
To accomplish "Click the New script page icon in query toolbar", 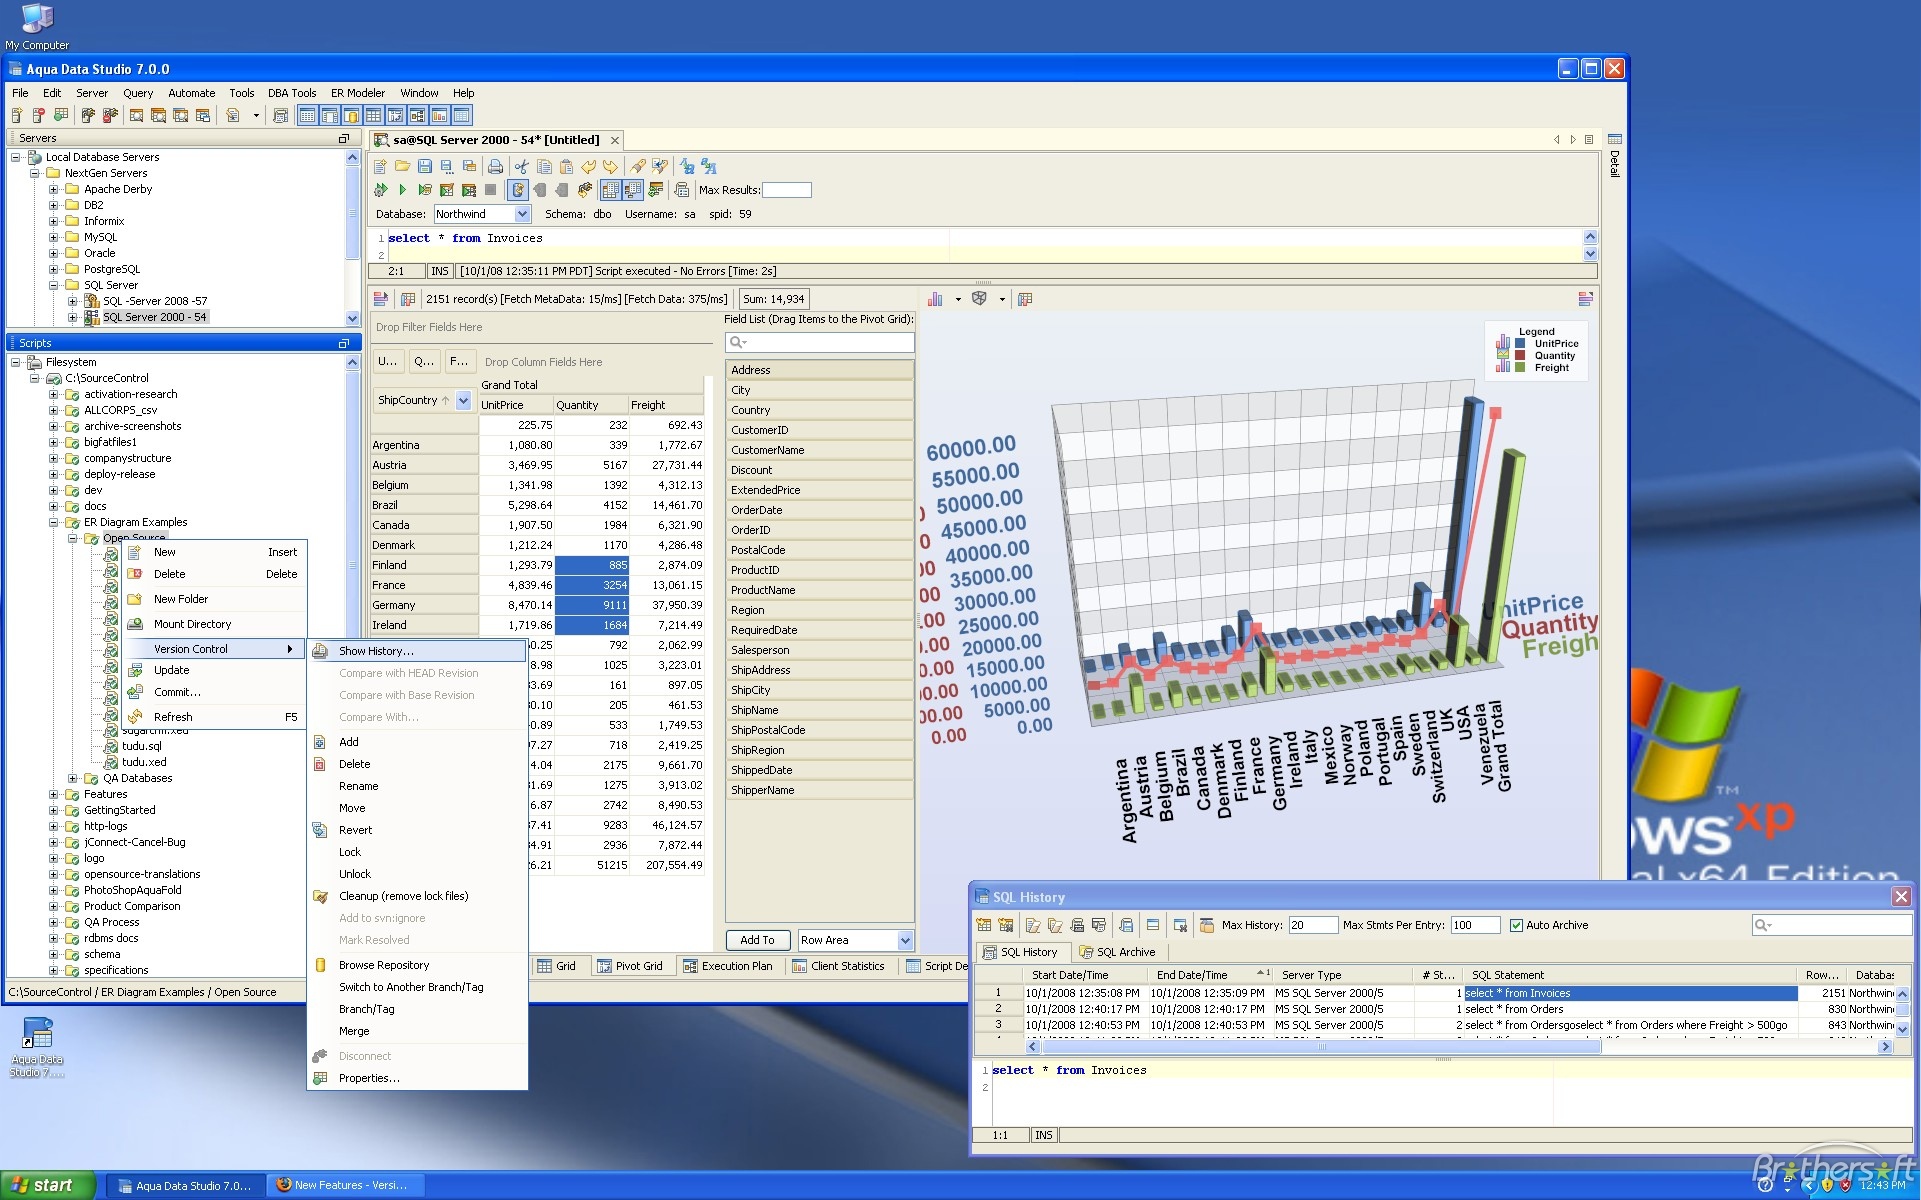I will tap(380, 166).
